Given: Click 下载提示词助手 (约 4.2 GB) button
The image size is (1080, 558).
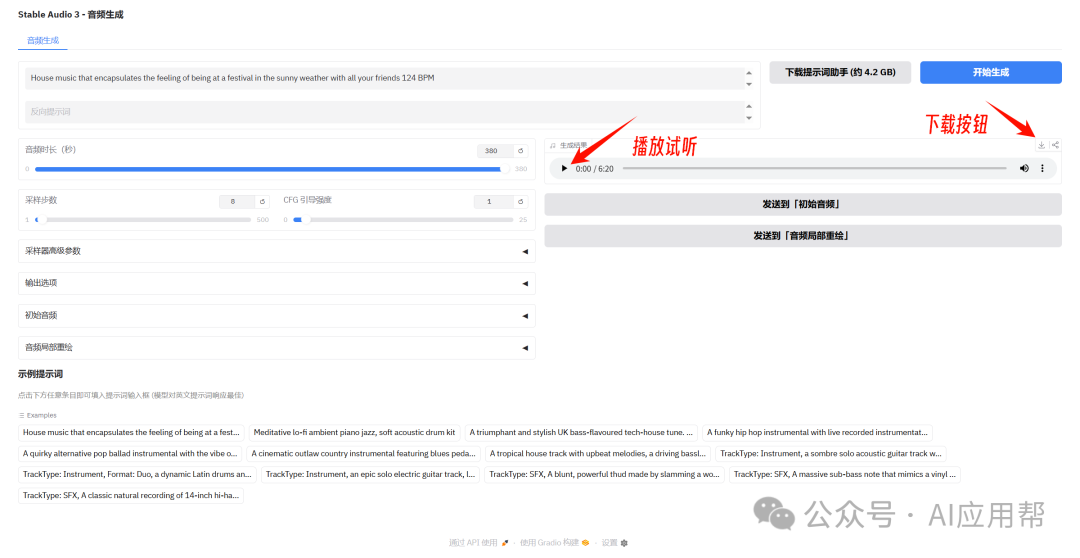Looking at the screenshot, I should (840, 72).
